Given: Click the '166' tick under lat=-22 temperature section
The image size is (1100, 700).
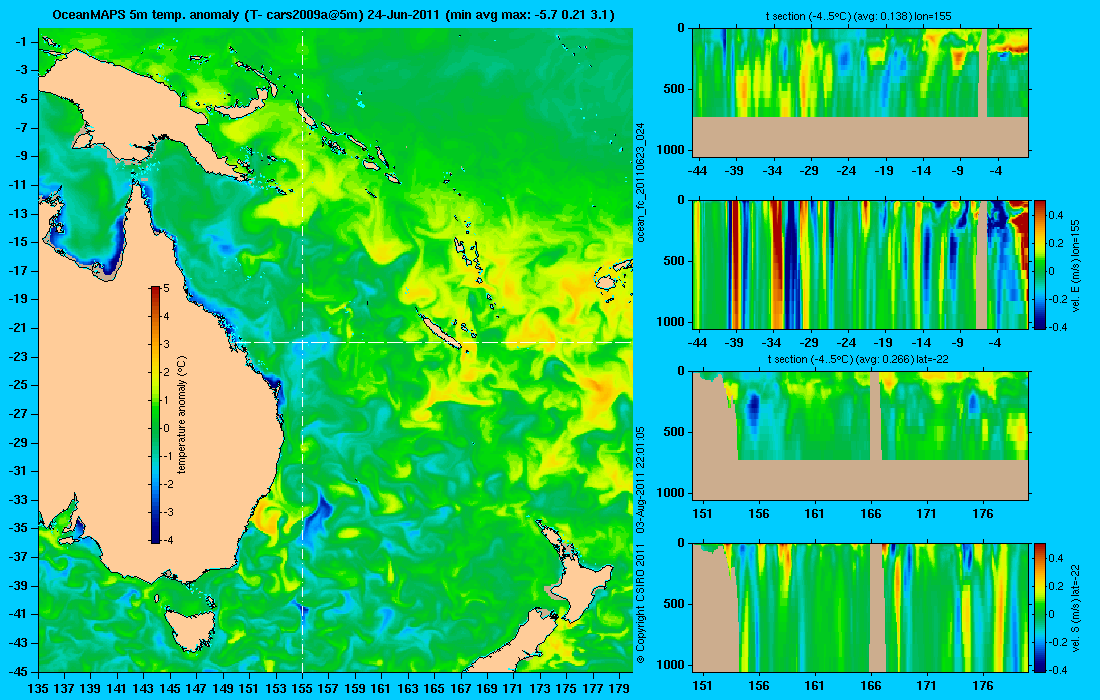Looking at the screenshot, I should point(871,513).
